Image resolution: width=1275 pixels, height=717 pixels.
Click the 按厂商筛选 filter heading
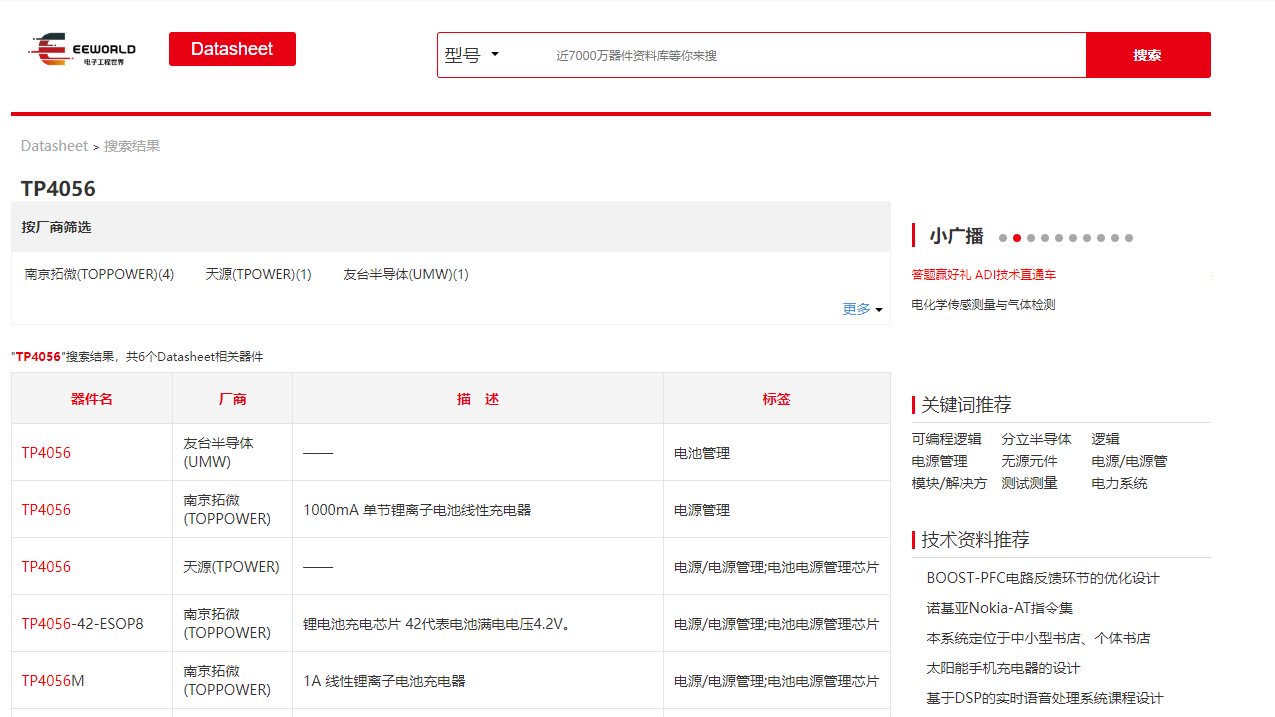pos(56,227)
